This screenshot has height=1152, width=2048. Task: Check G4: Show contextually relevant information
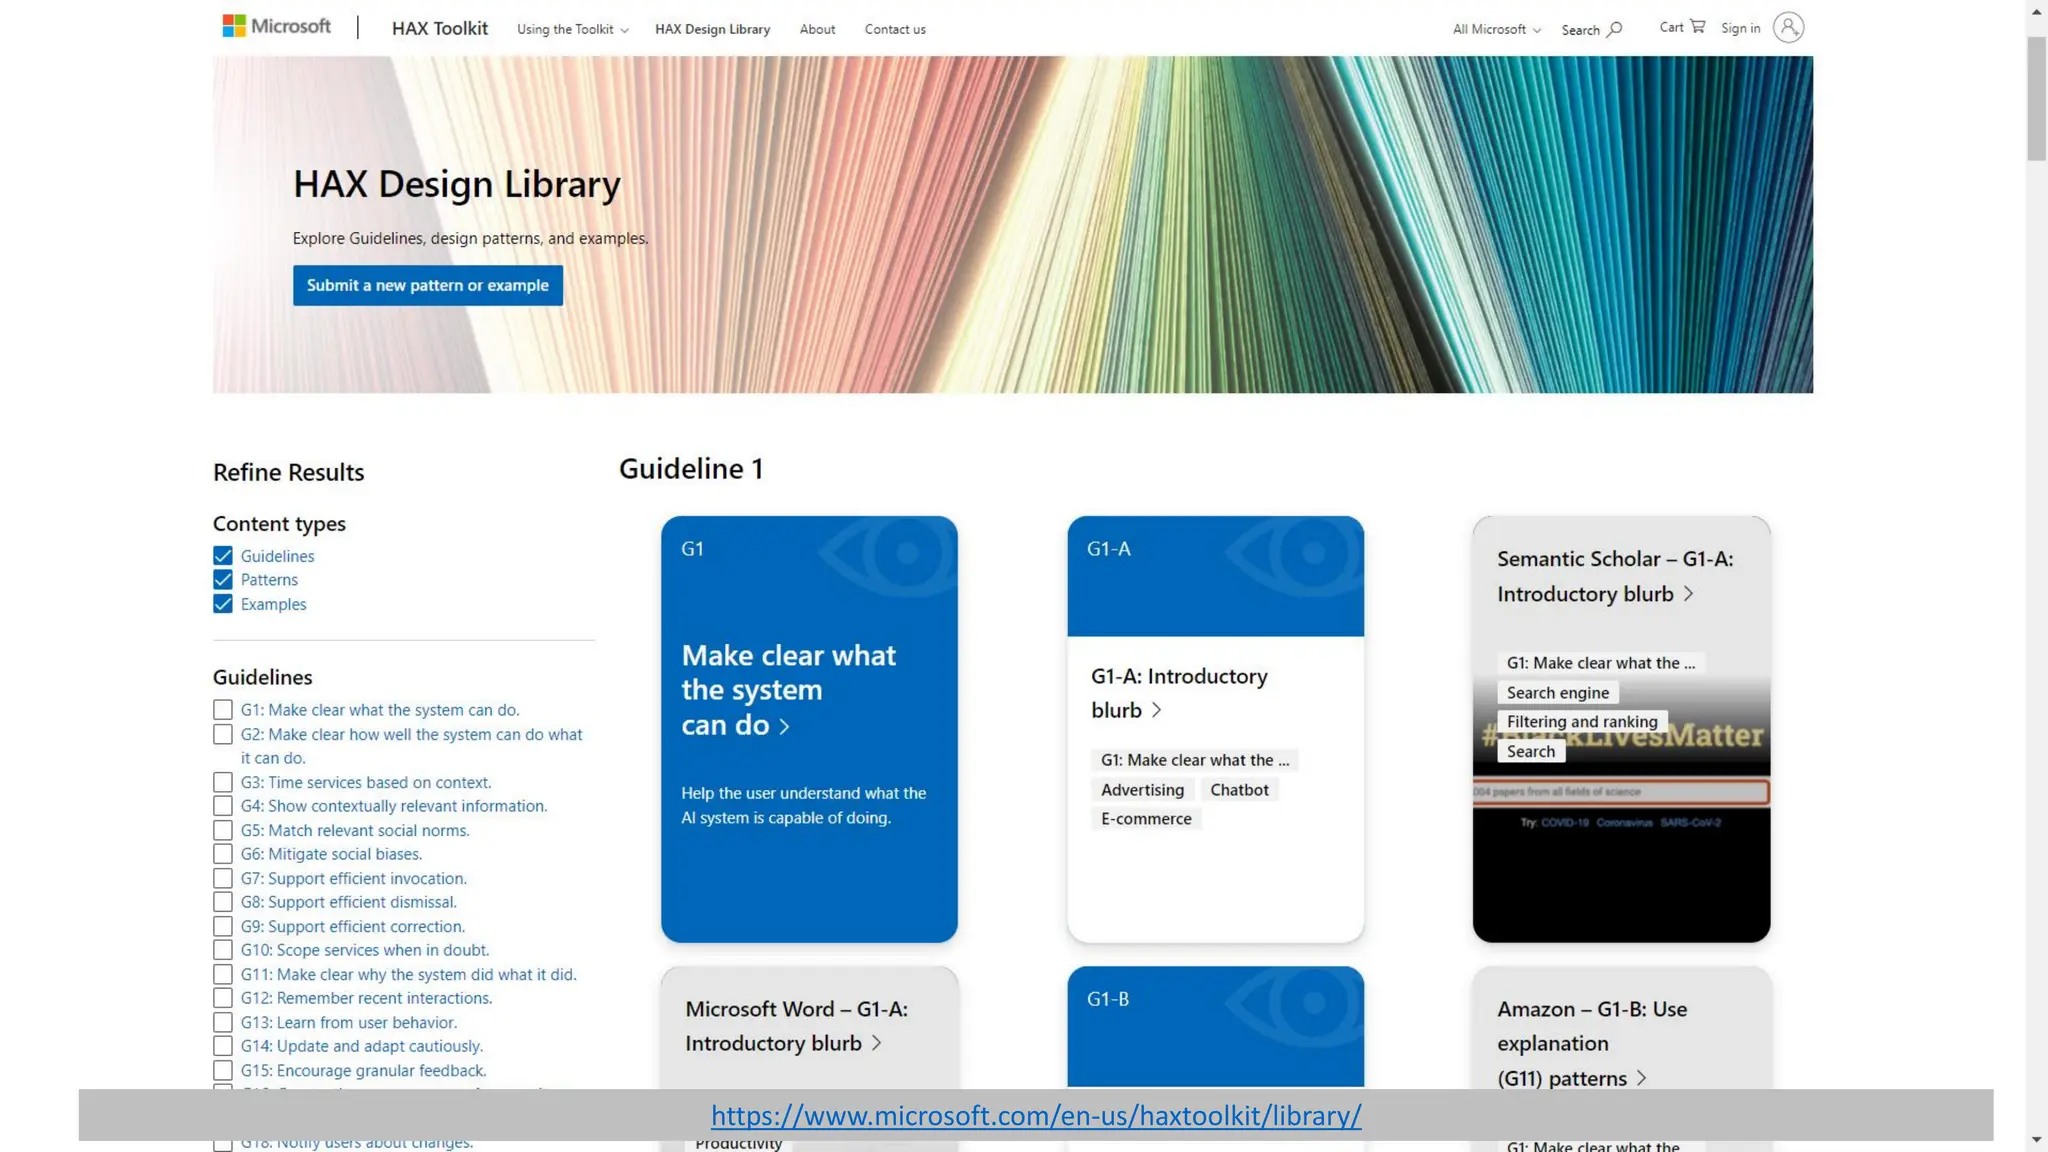click(223, 806)
